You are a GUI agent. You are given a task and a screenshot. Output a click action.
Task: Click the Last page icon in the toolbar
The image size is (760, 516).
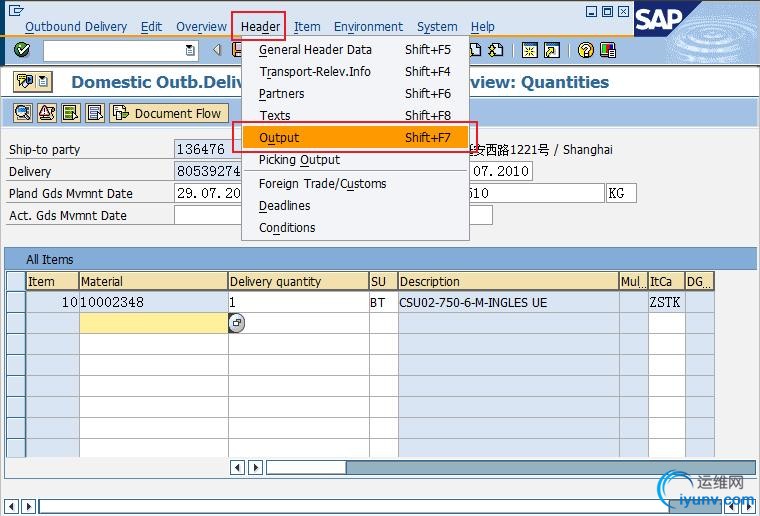point(496,50)
